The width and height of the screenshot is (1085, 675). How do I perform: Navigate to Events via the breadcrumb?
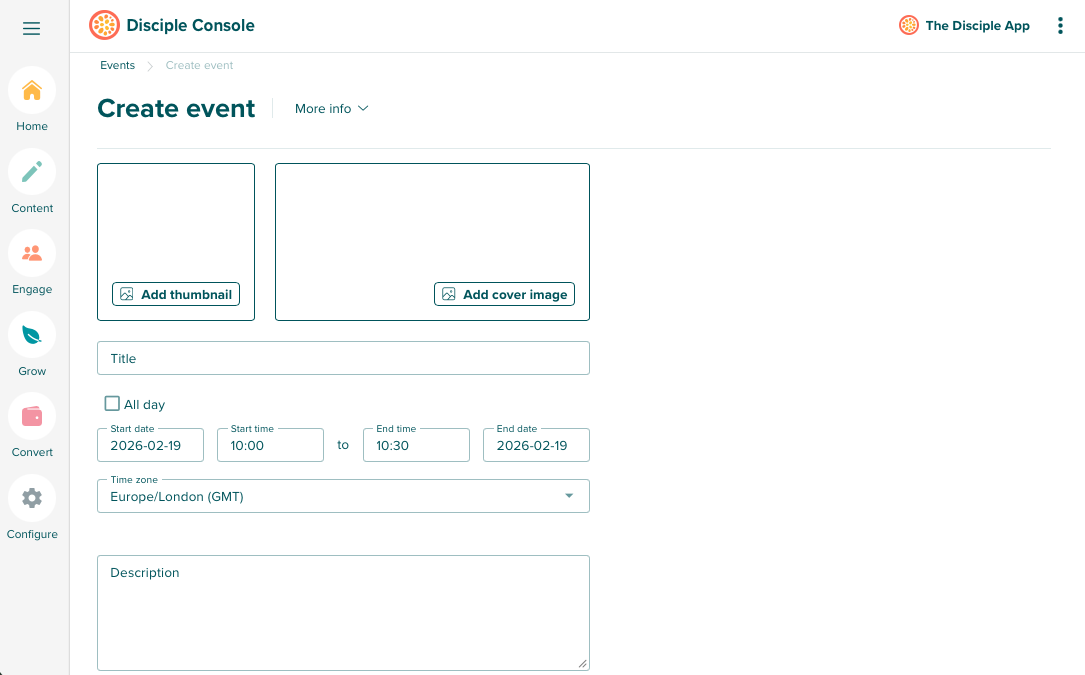pos(117,64)
